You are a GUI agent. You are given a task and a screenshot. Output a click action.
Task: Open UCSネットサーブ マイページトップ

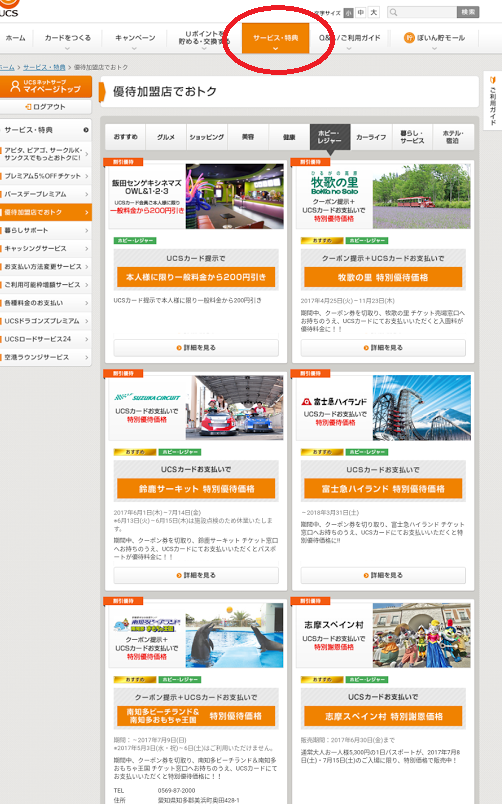[x=46, y=86]
